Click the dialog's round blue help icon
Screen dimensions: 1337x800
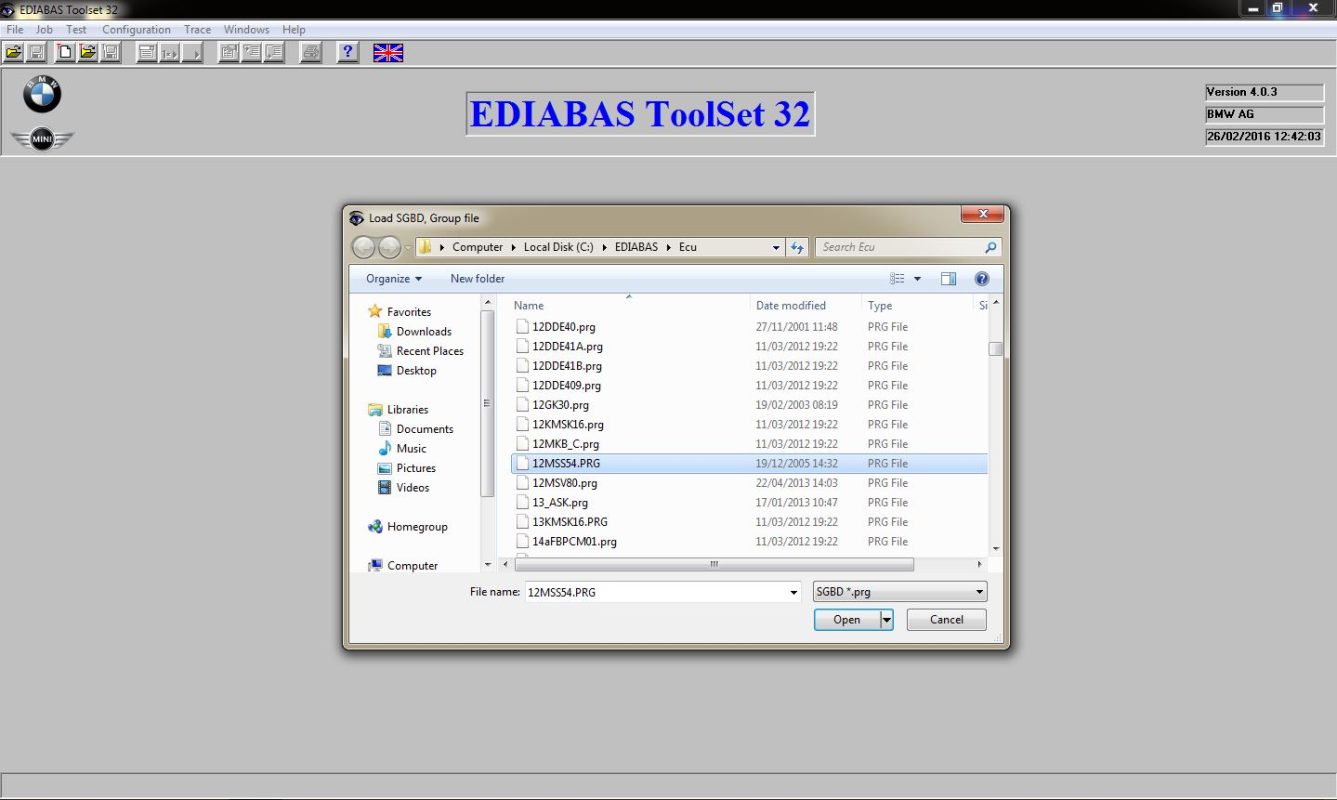click(982, 279)
